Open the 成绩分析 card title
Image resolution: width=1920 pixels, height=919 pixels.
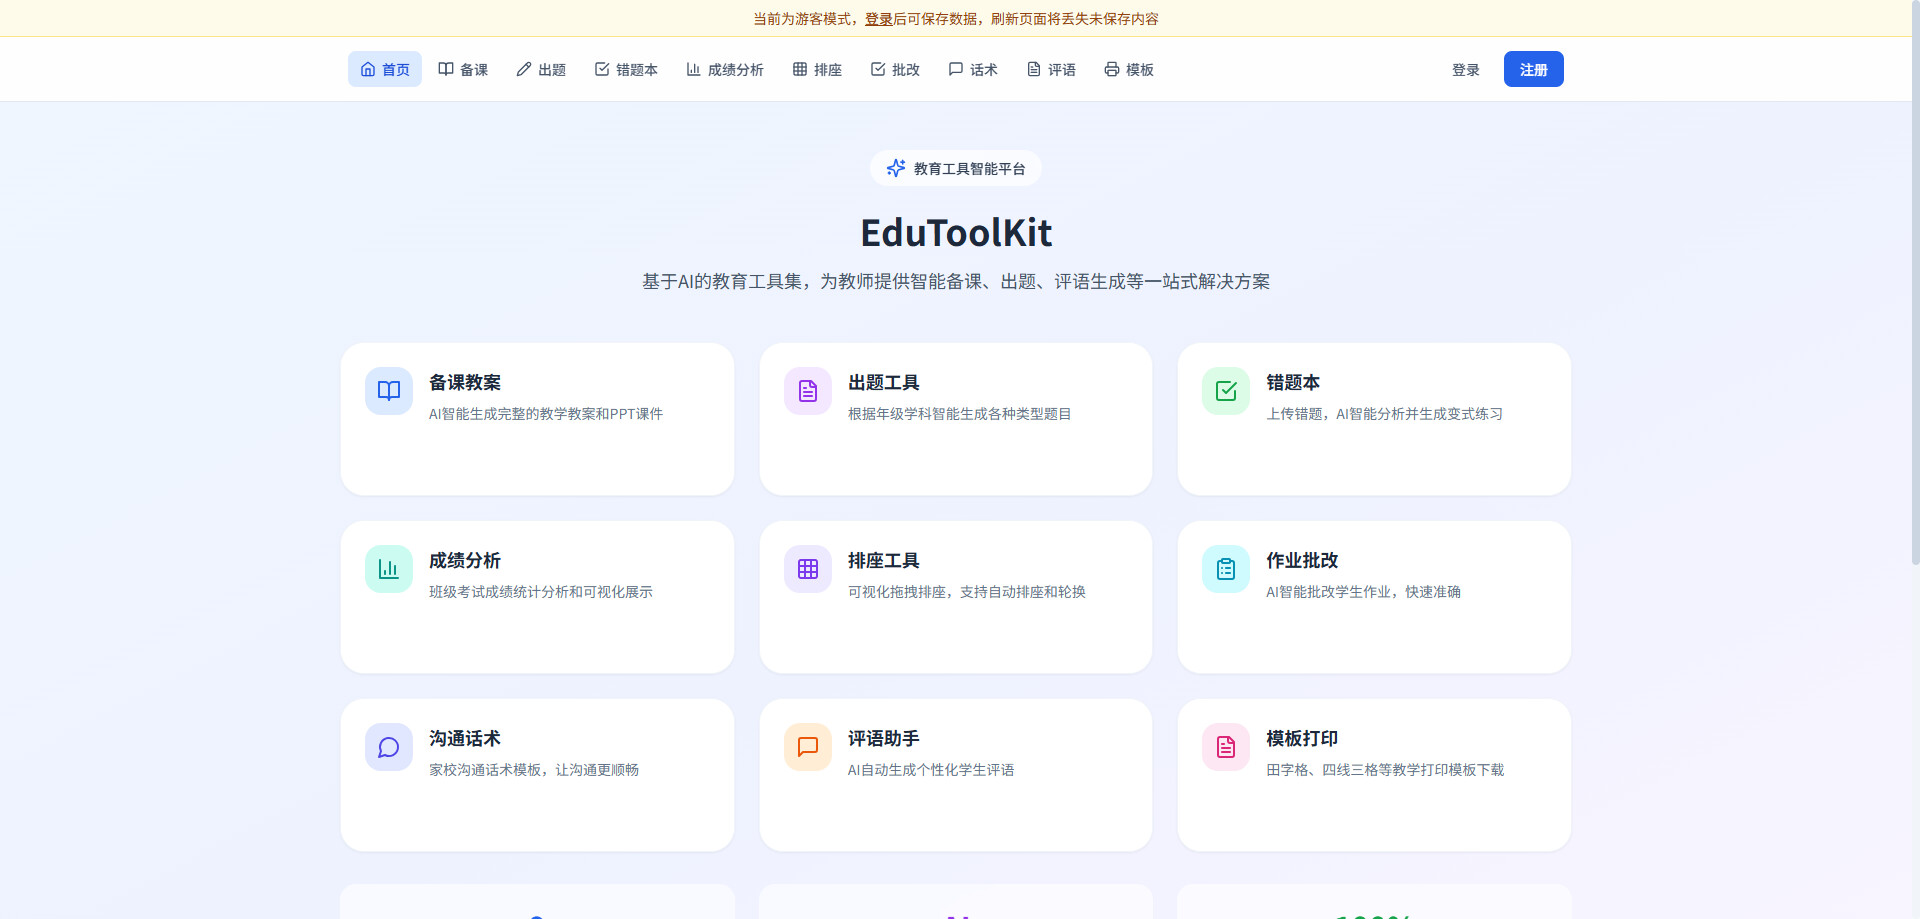pos(465,560)
